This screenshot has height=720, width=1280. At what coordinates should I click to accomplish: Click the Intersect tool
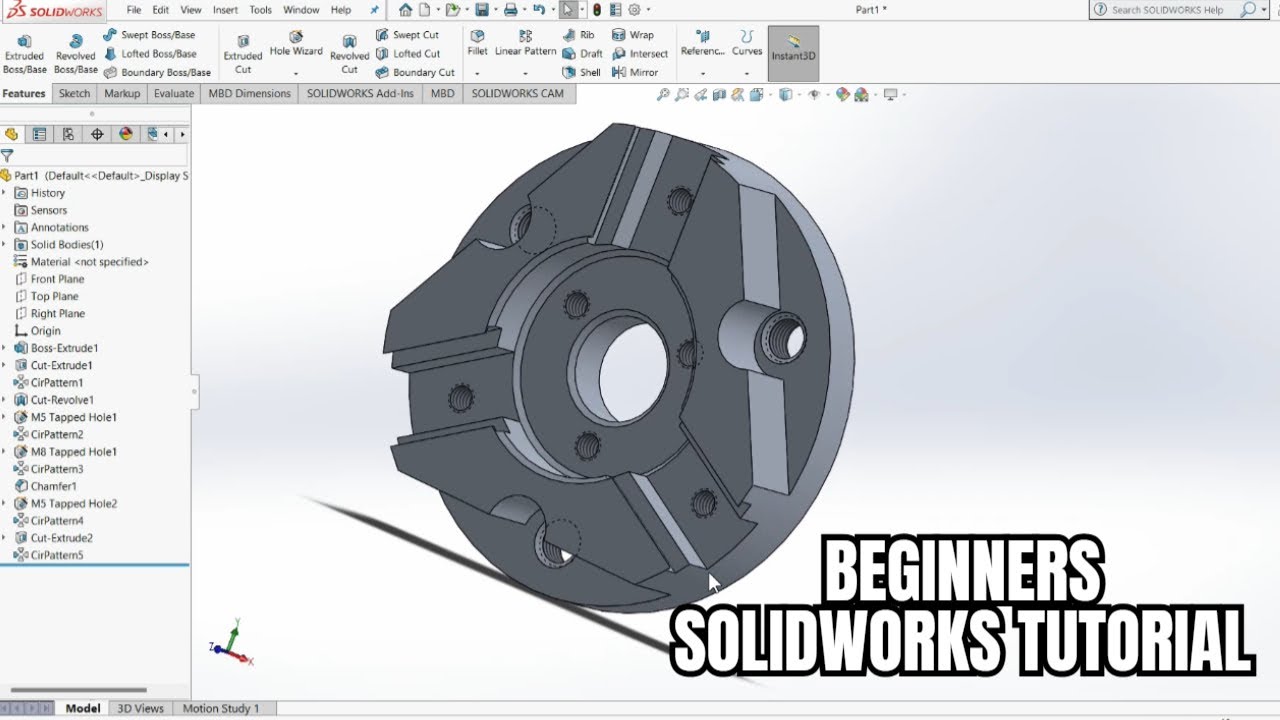click(640, 54)
